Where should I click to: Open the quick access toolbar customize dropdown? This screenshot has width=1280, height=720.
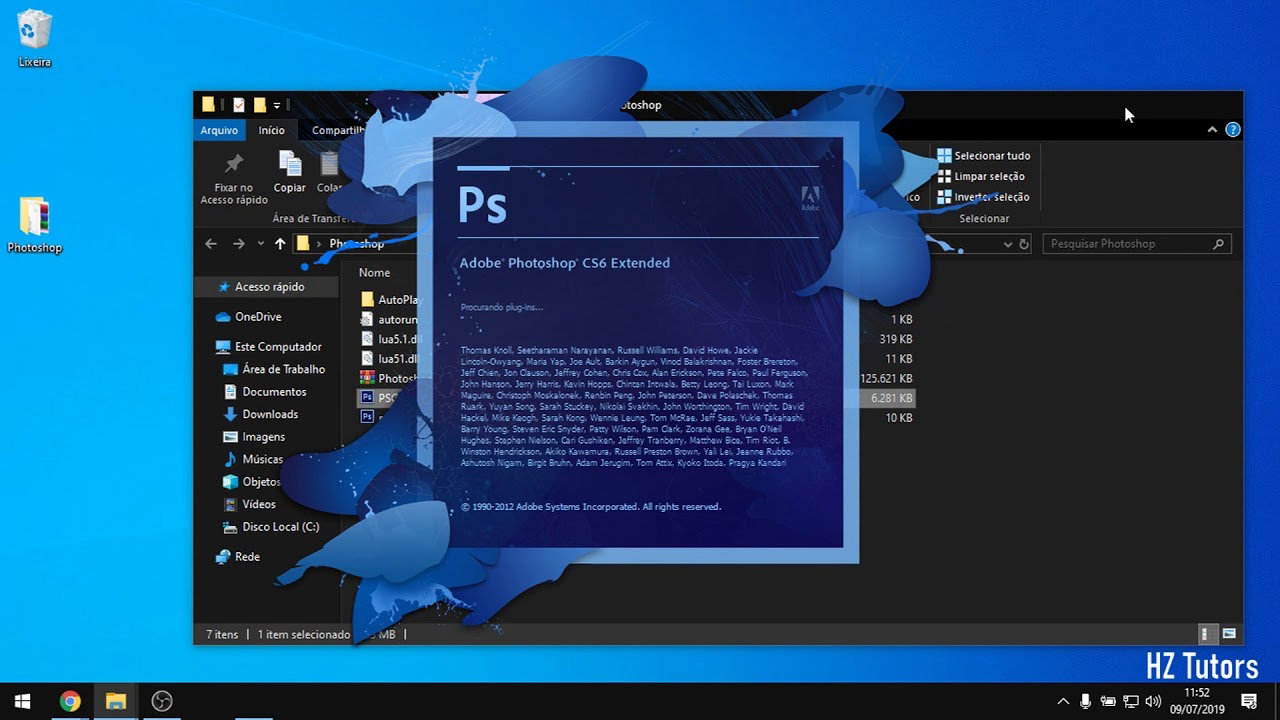point(277,105)
